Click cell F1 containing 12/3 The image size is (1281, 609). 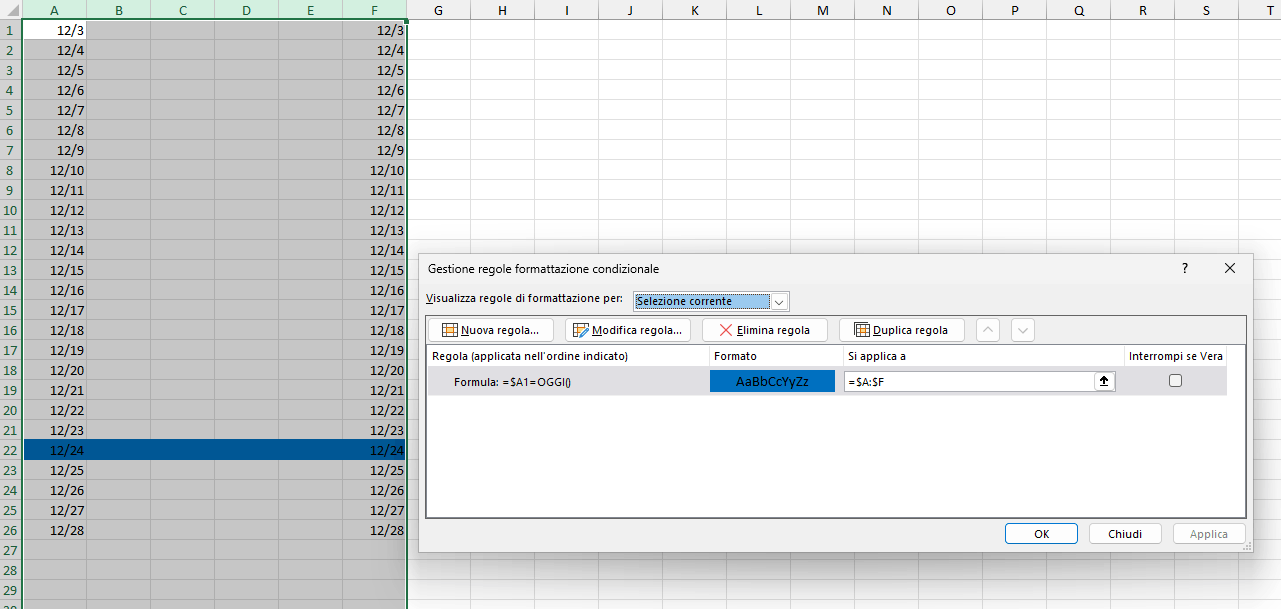pyautogui.click(x=374, y=30)
